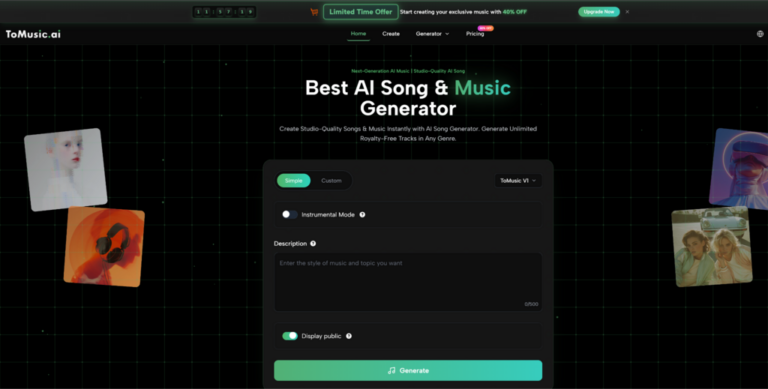Click the Display public help icon
The image size is (768, 389).
[x=349, y=336]
